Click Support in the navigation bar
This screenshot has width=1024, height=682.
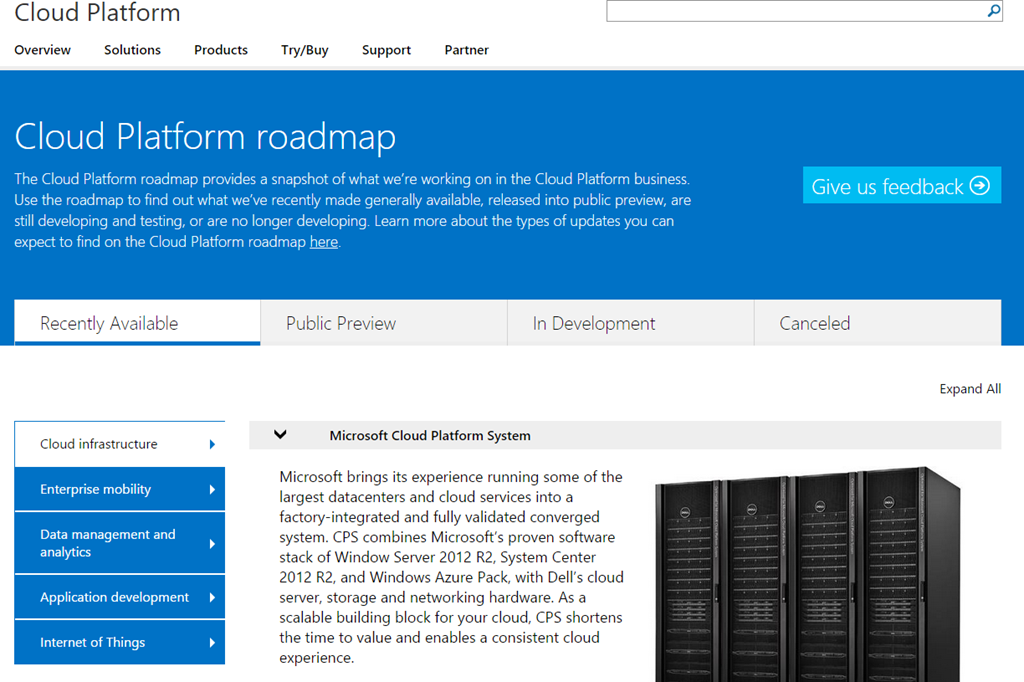point(386,49)
